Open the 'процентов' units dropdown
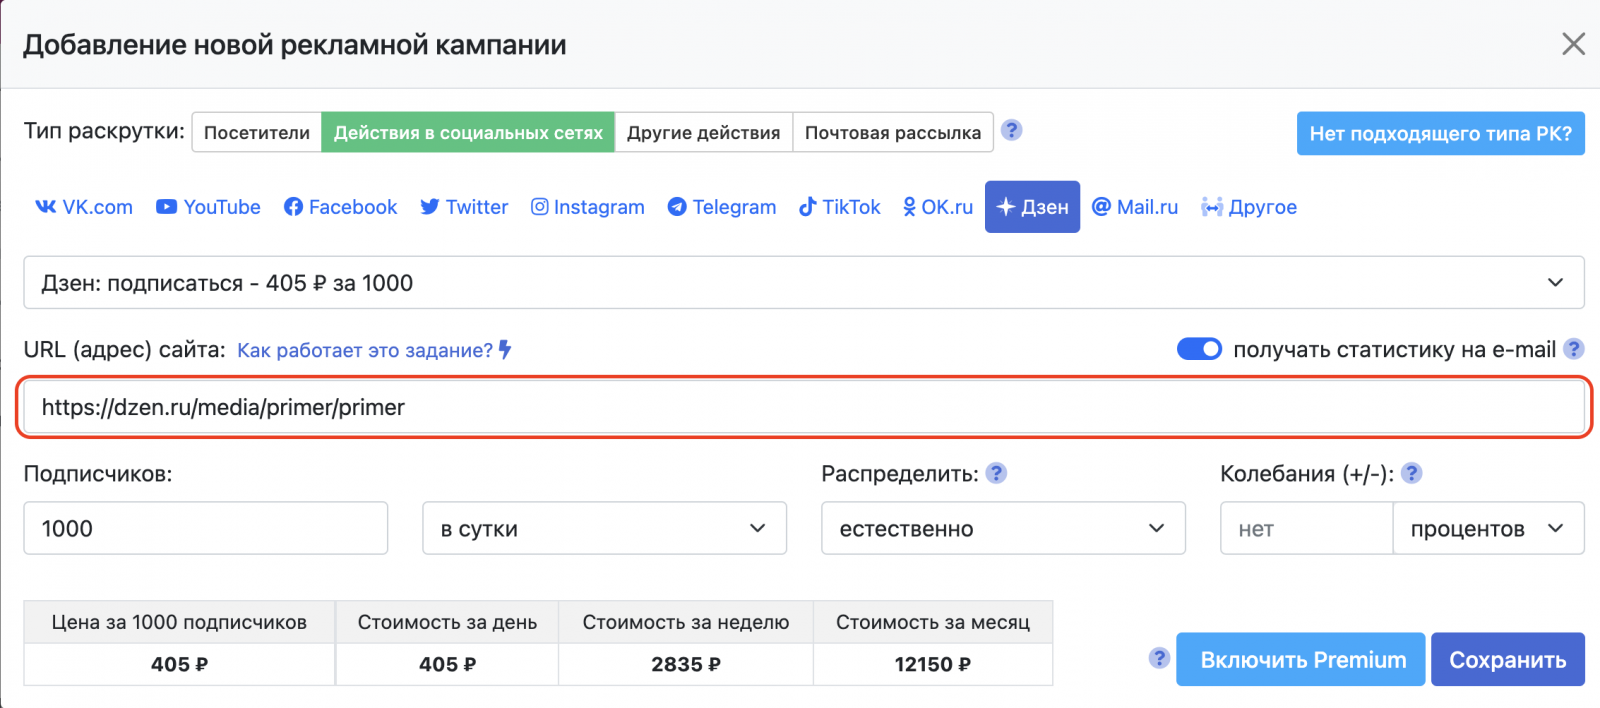Viewport: 1600px width, 708px height. (x=1487, y=528)
